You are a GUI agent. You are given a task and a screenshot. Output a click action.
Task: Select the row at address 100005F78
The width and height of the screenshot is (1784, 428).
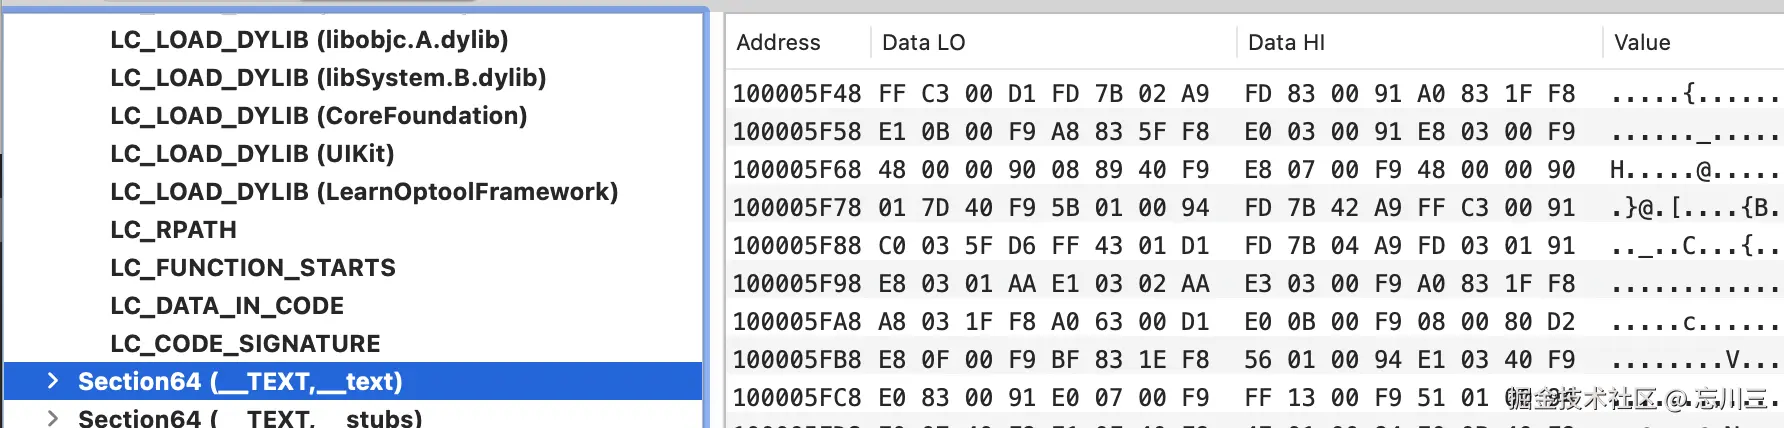(x=1255, y=208)
